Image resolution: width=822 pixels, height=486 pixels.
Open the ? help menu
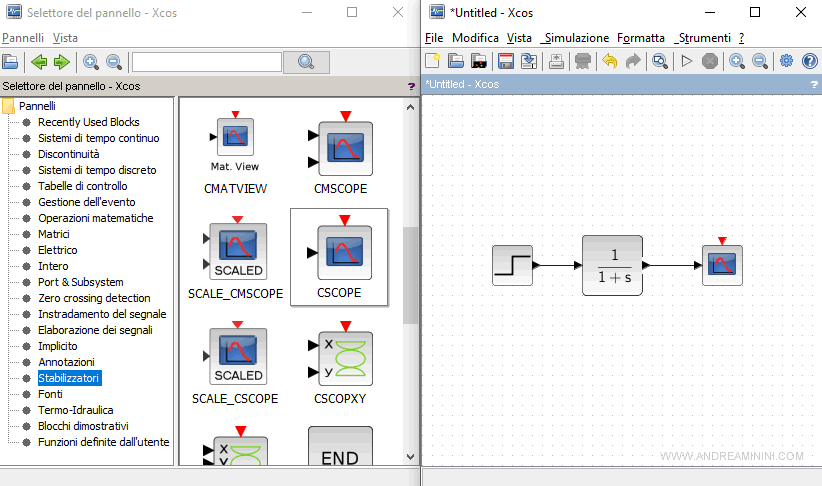[x=741, y=38]
